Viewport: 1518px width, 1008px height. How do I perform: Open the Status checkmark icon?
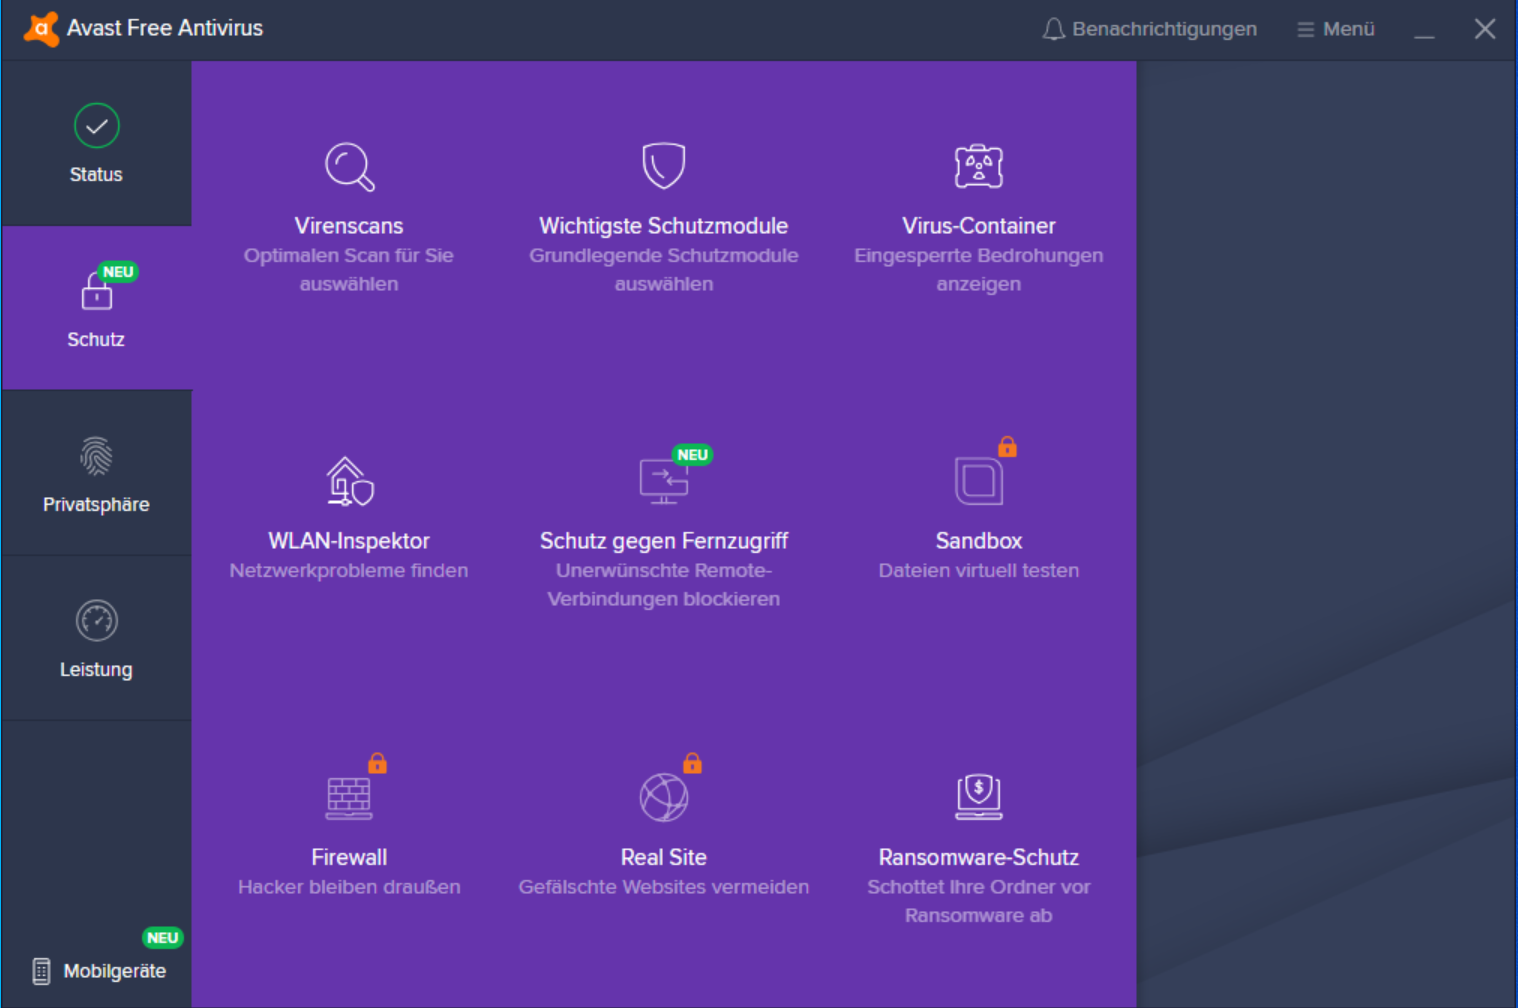(96, 126)
